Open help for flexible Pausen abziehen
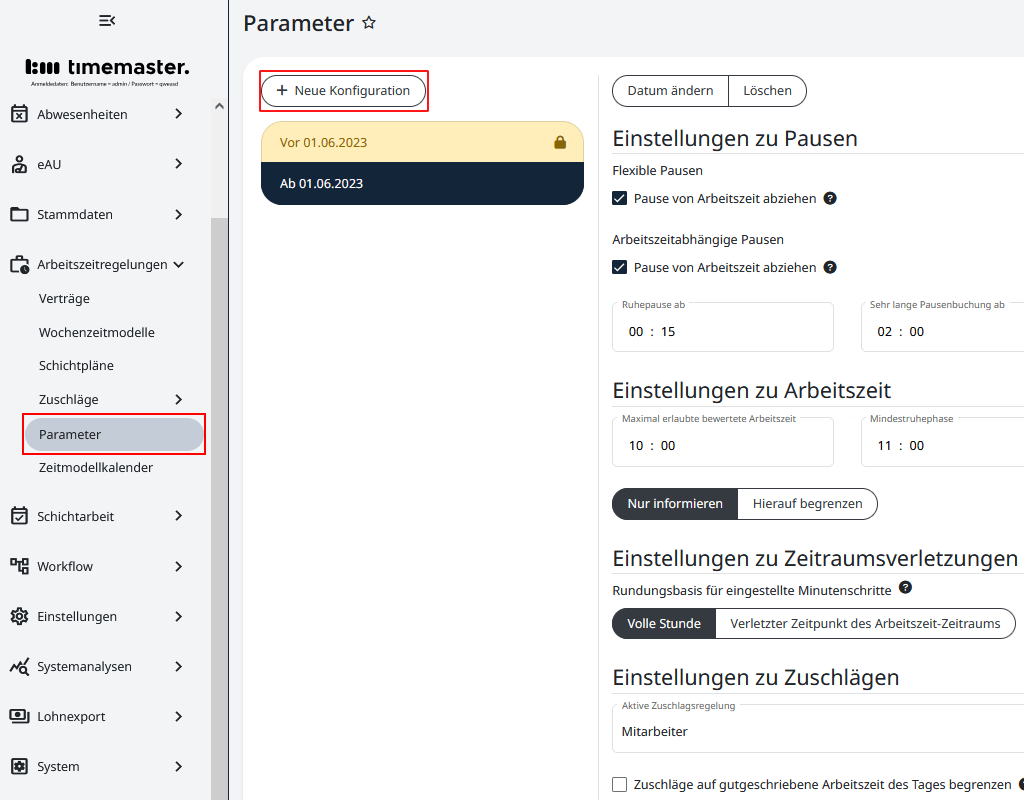 coord(829,198)
